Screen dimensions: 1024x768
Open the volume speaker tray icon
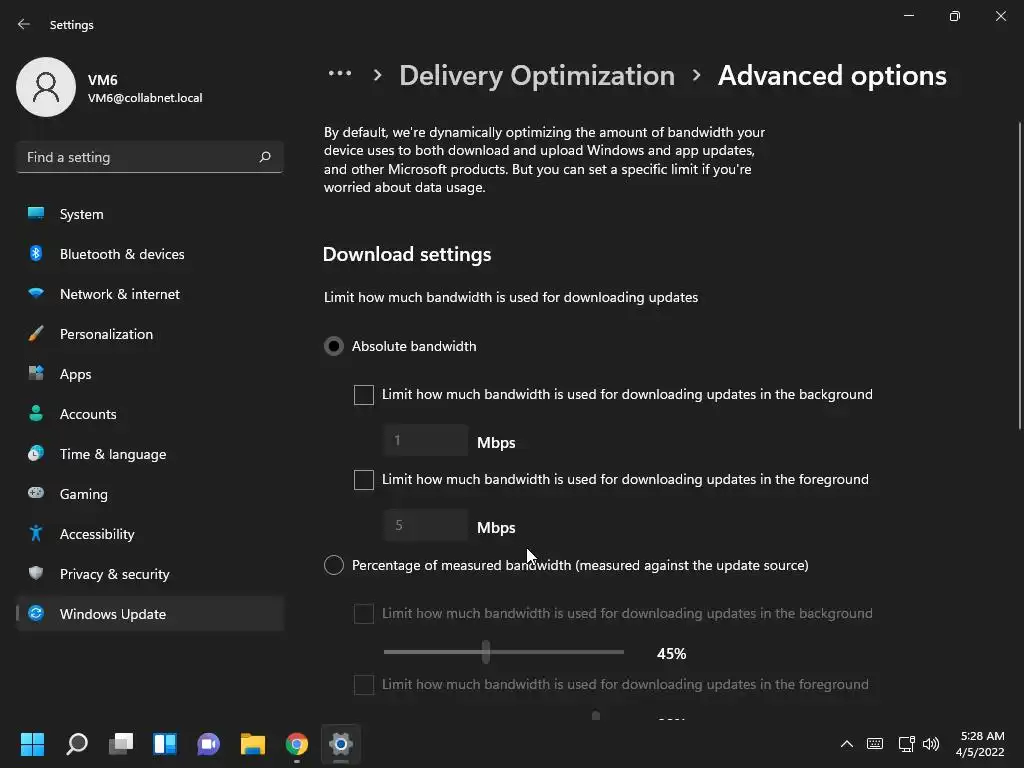tap(931, 744)
